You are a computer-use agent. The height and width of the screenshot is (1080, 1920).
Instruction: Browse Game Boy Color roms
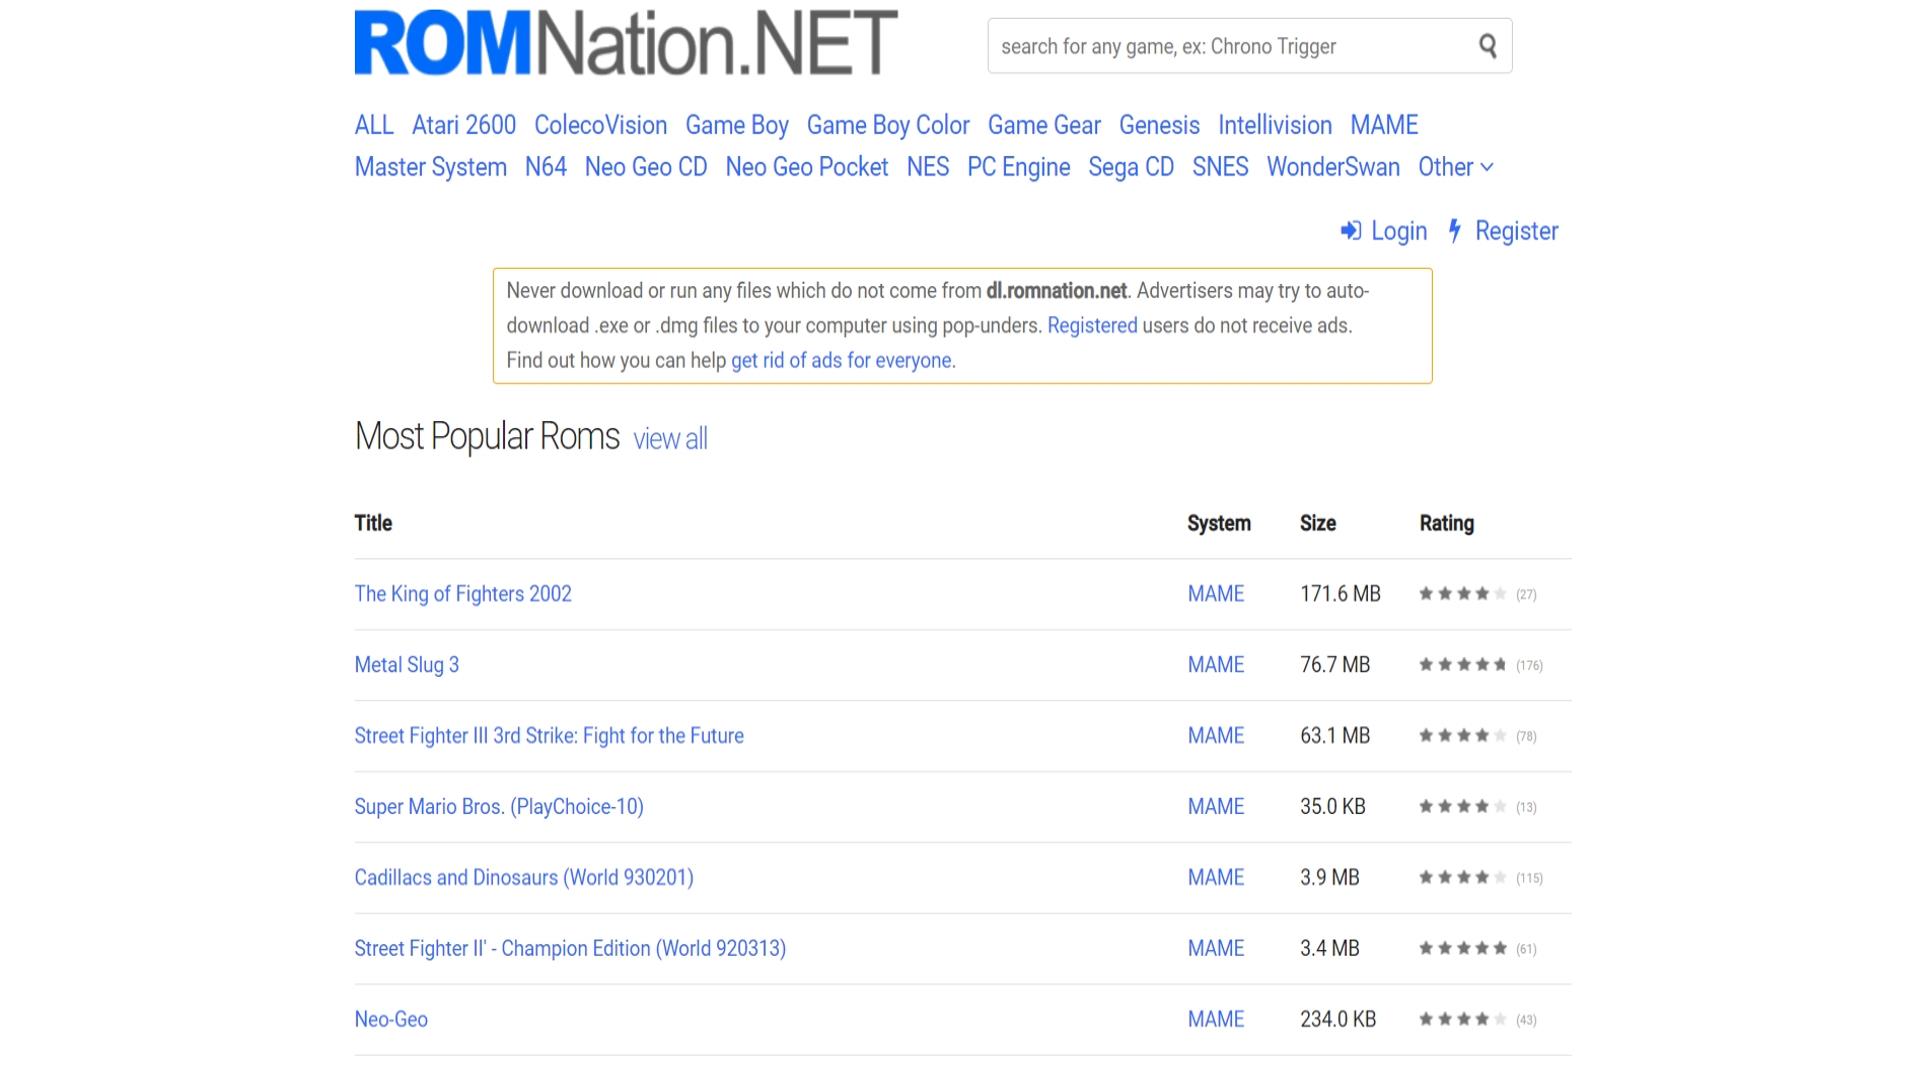(x=888, y=125)
